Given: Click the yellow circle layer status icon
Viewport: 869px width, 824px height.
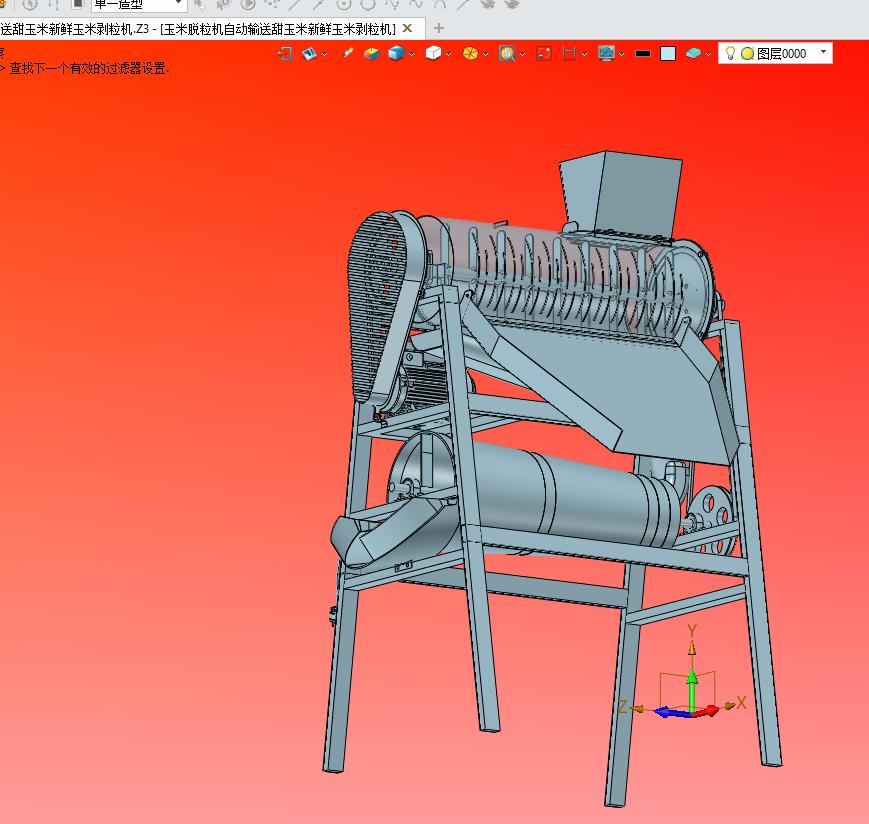Looking at the screenshot, I should 748,54.
